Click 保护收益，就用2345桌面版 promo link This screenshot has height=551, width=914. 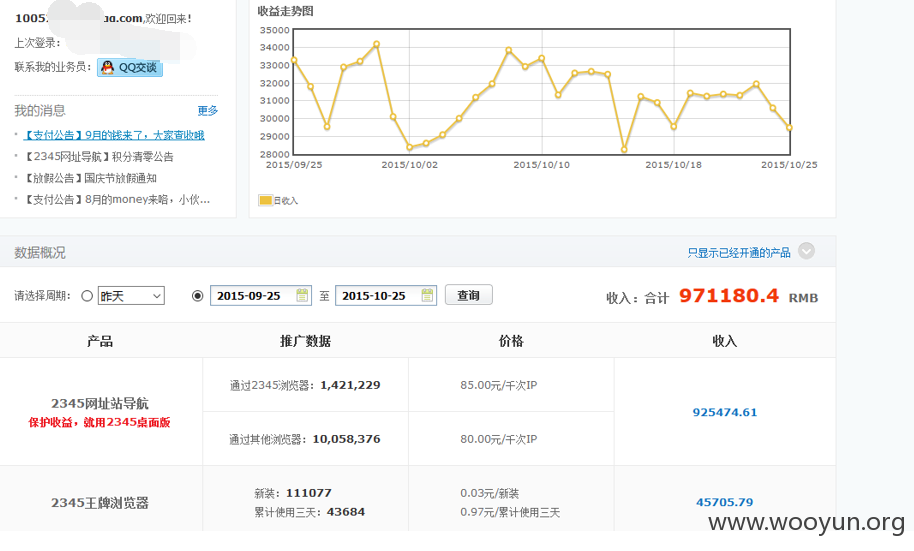click(100, 422)
